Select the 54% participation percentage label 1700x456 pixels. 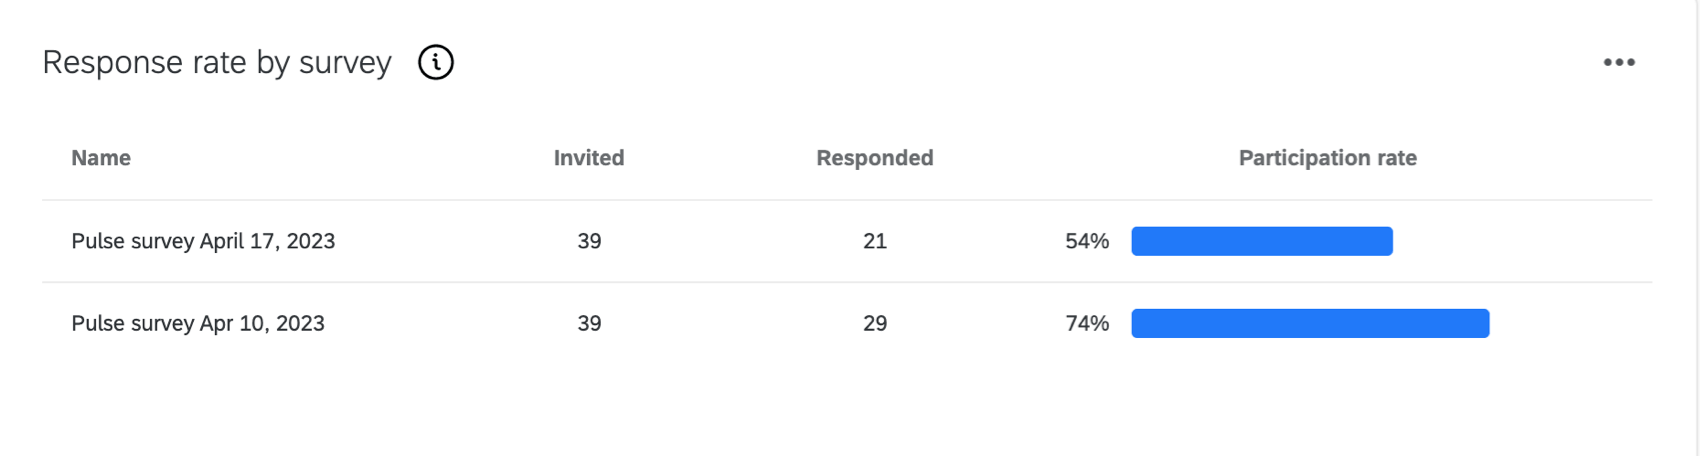1087,241
